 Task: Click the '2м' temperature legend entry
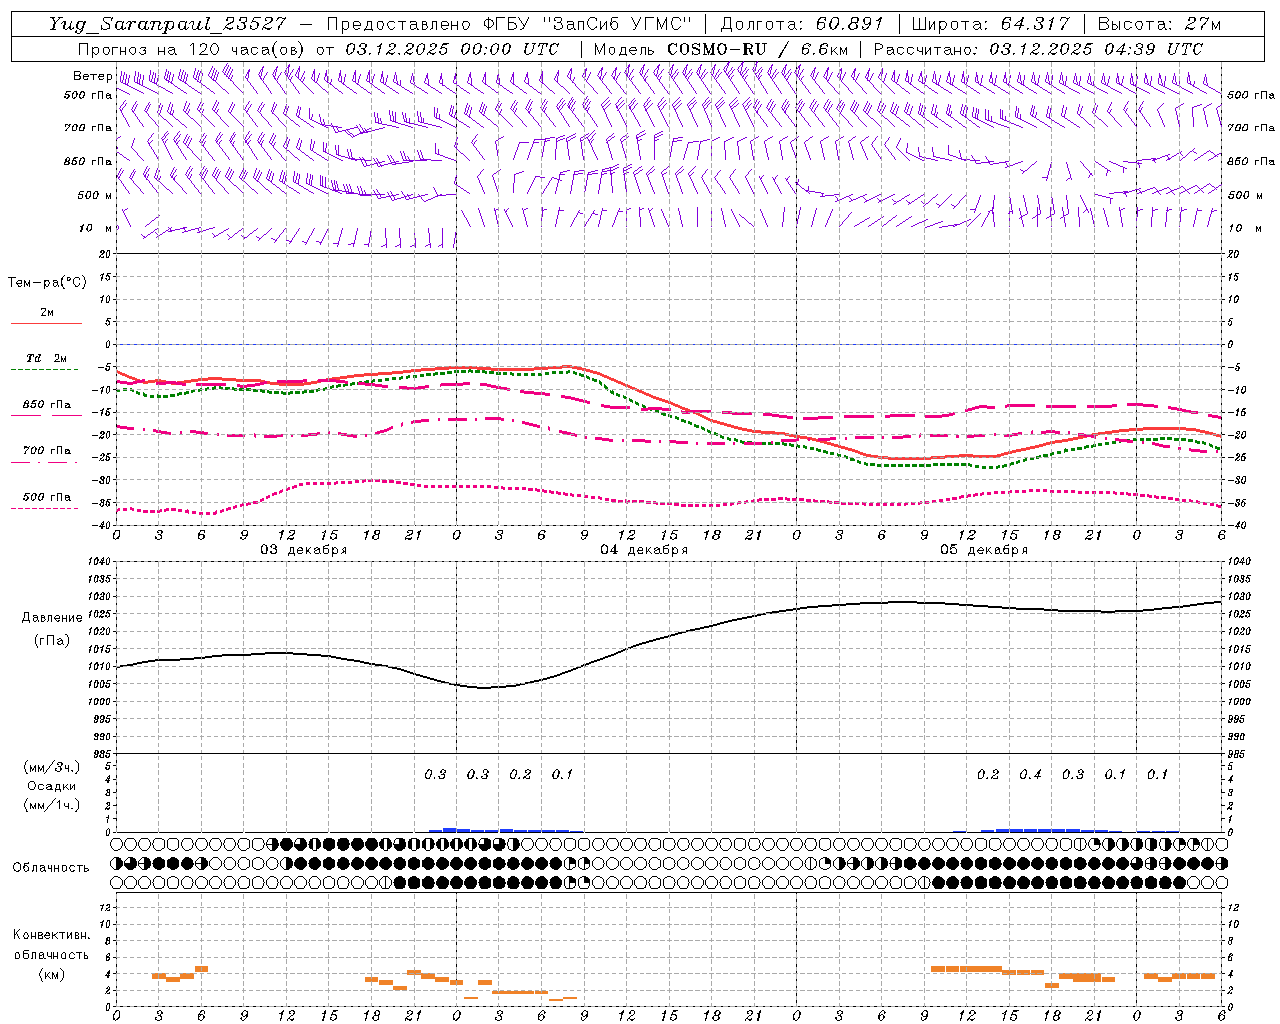click(47, 313)
